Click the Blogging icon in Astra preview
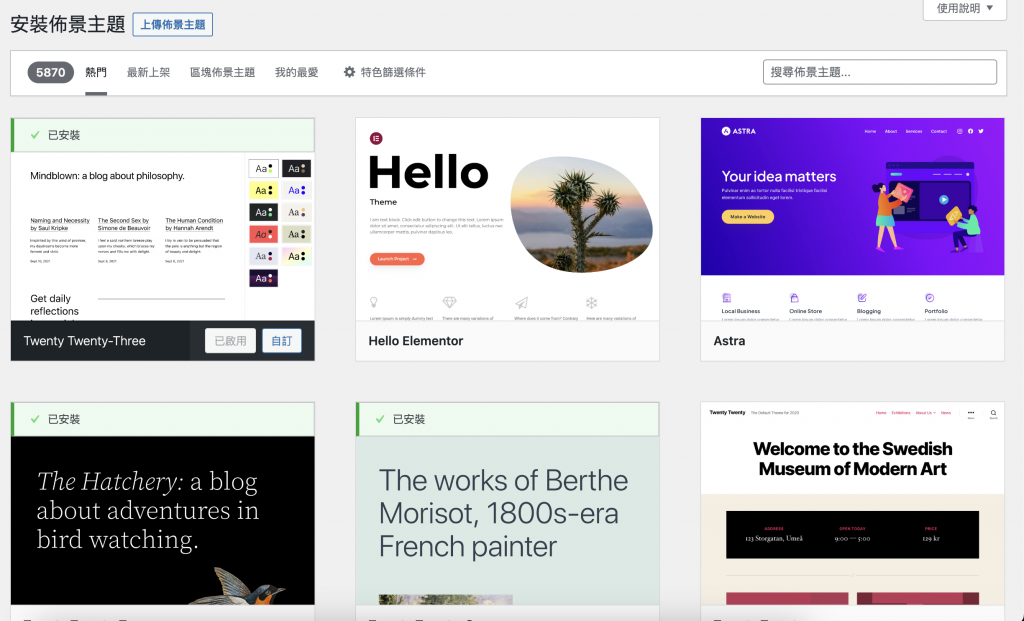The width and height of the screenshot is (1024, 621). (862, 298)
